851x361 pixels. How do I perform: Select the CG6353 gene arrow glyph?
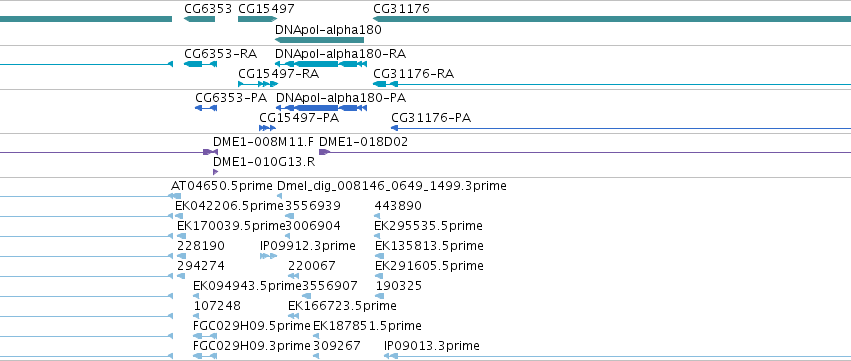[200, 20]
